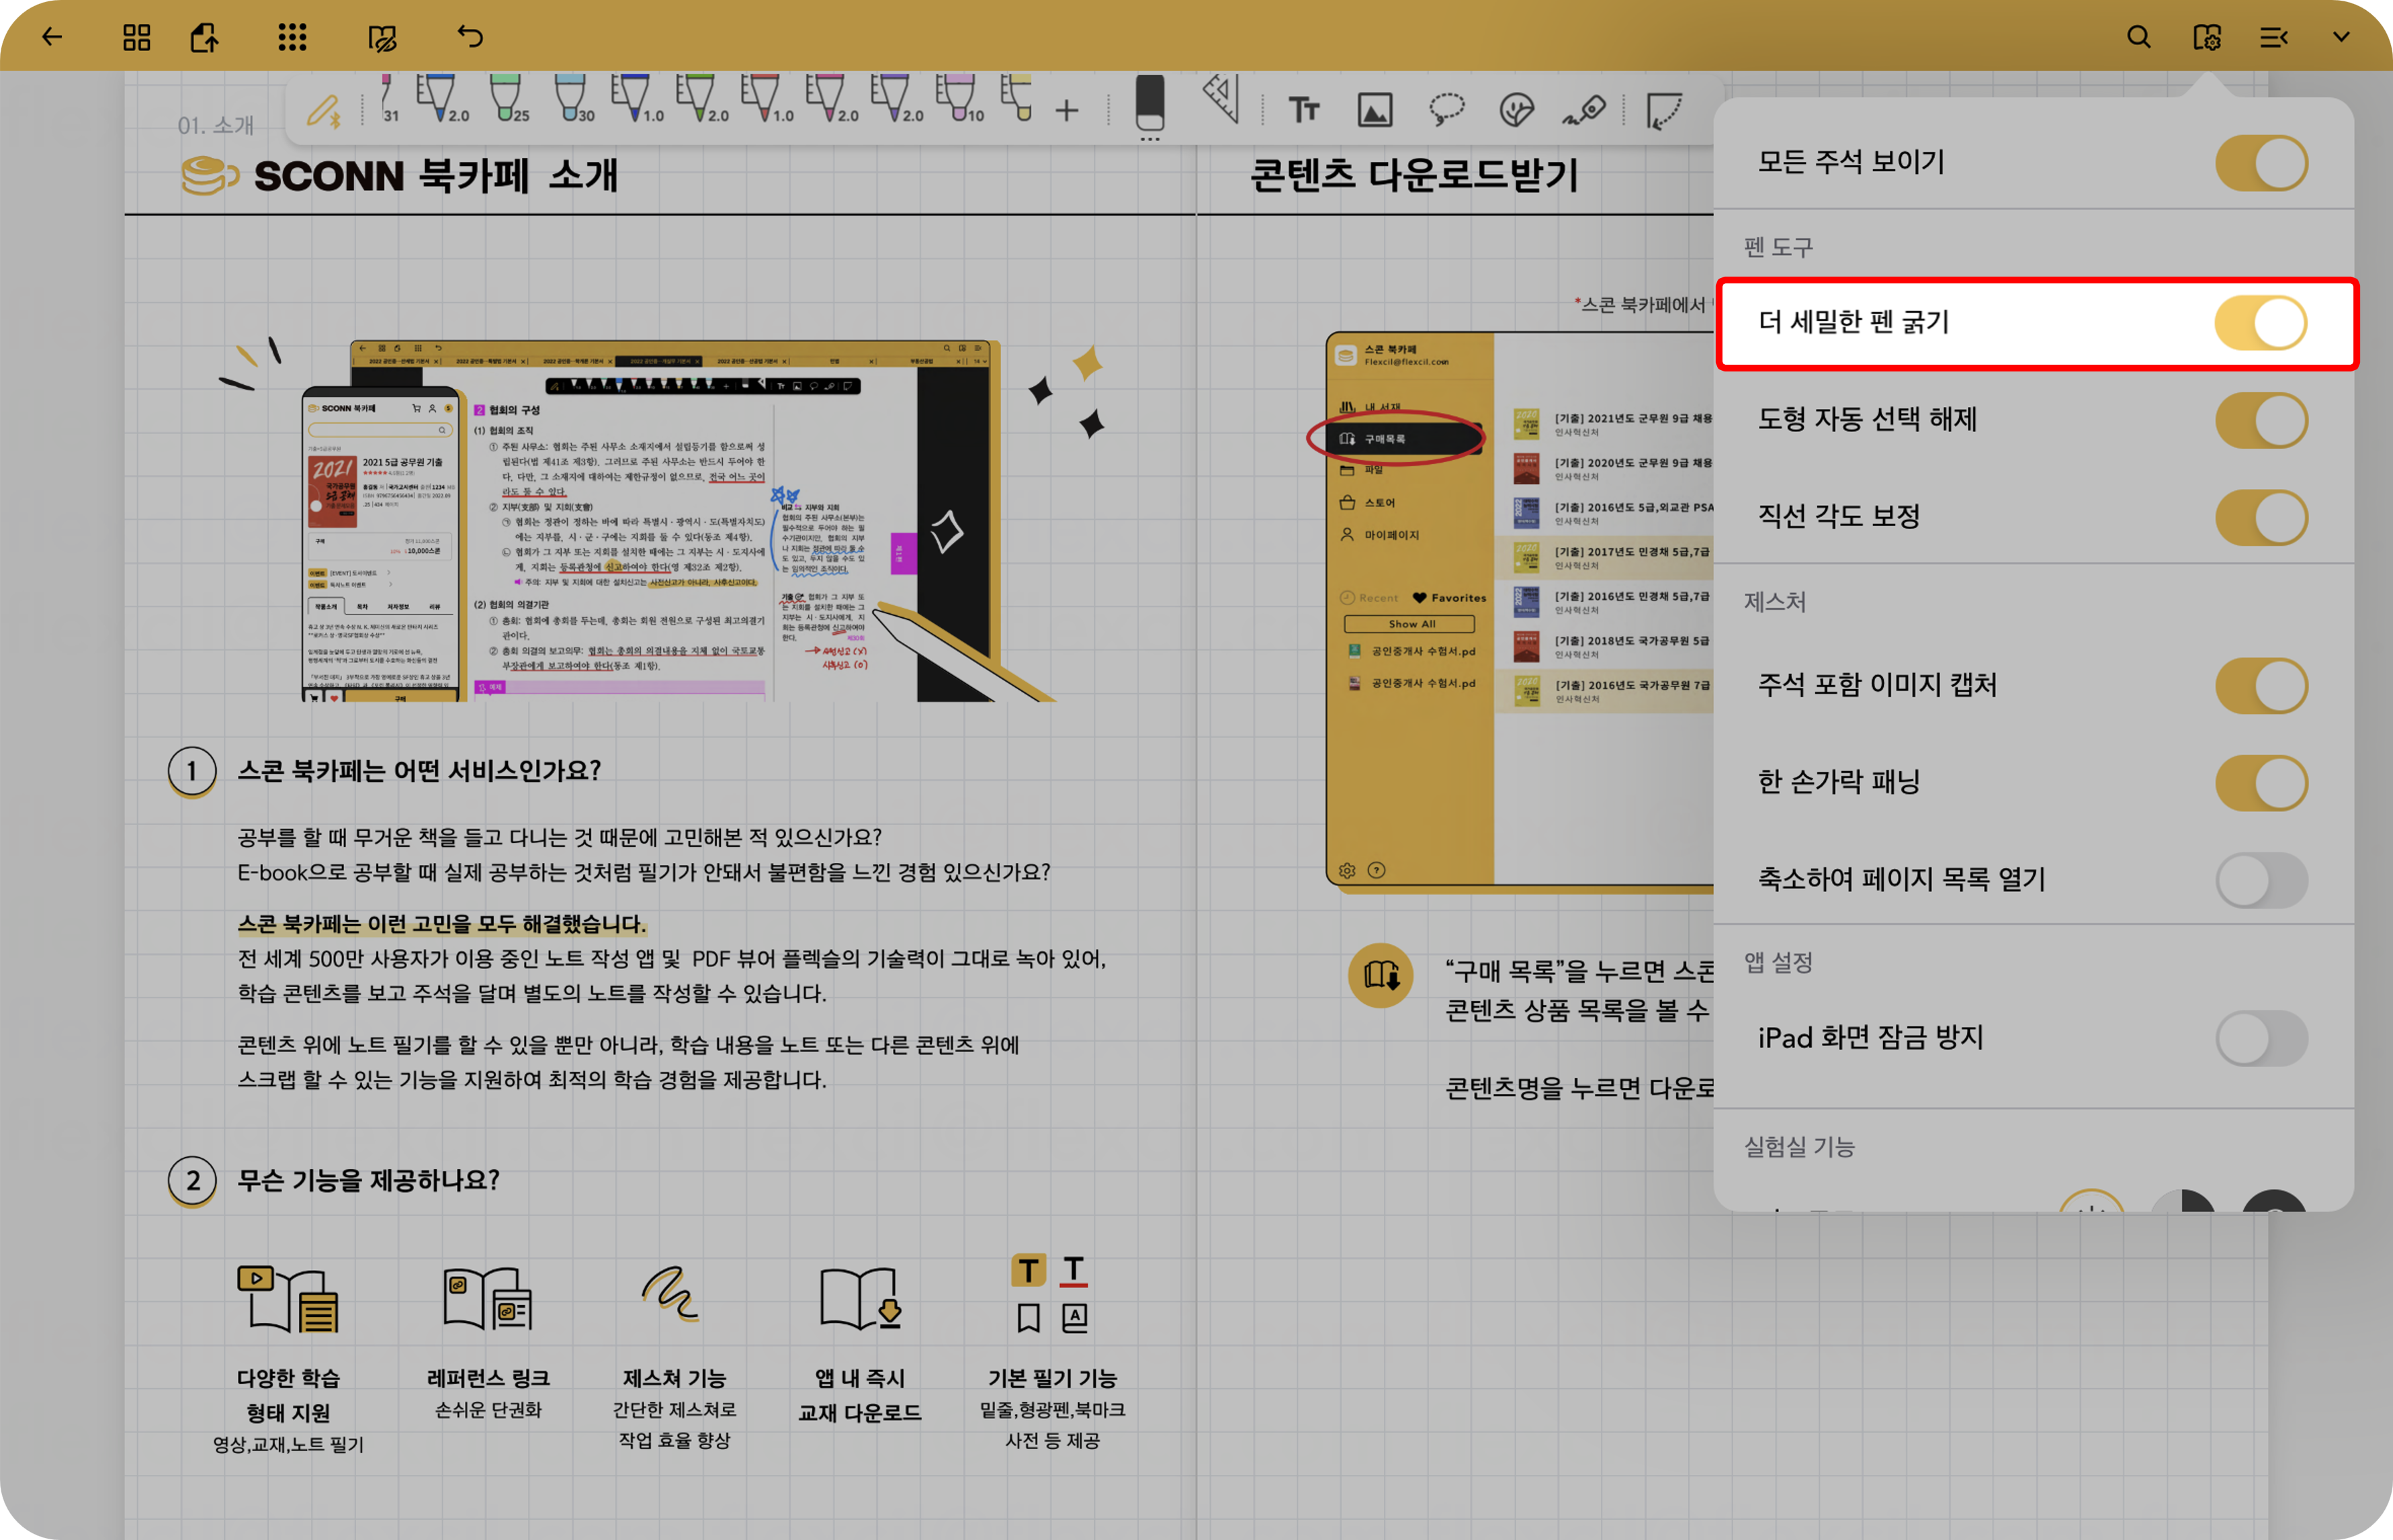Viewport: 2393px width, 1540px height.
Task: Select the Lasso selection tool
Action: click(x=1446, y=109)
